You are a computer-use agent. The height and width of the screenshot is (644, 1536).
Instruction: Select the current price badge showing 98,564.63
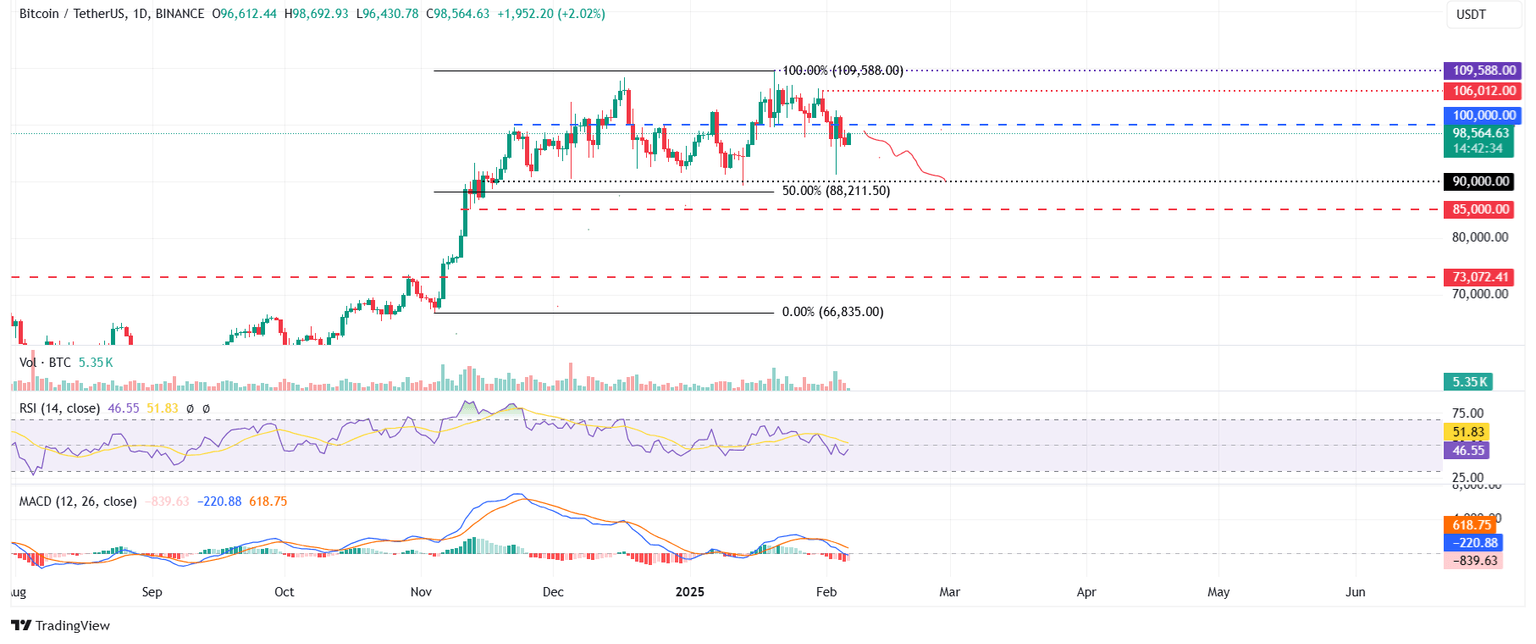(x=1481, y=132)
